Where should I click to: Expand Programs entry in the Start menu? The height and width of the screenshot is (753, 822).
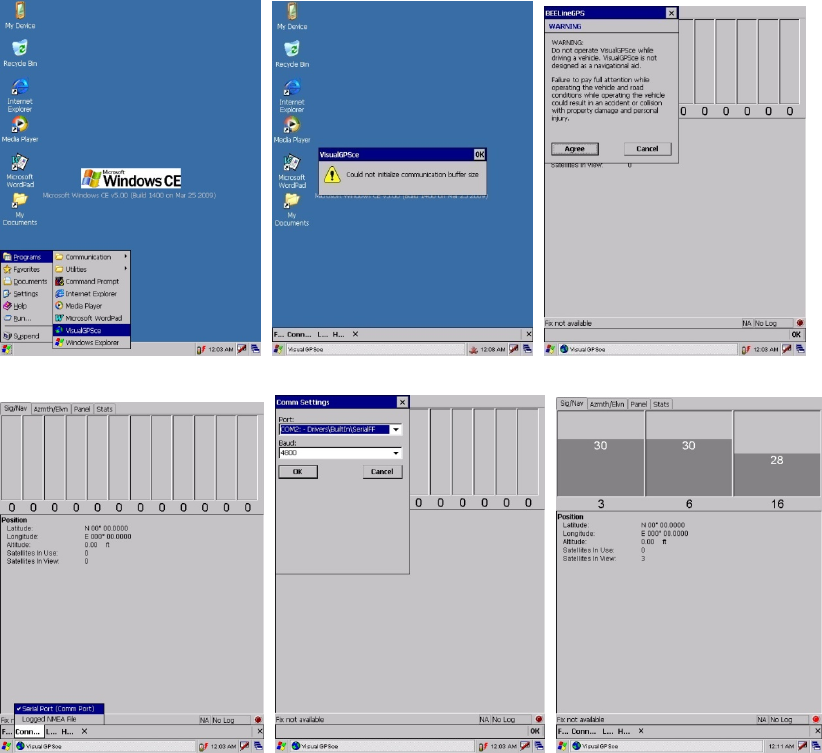pos(26,257)
